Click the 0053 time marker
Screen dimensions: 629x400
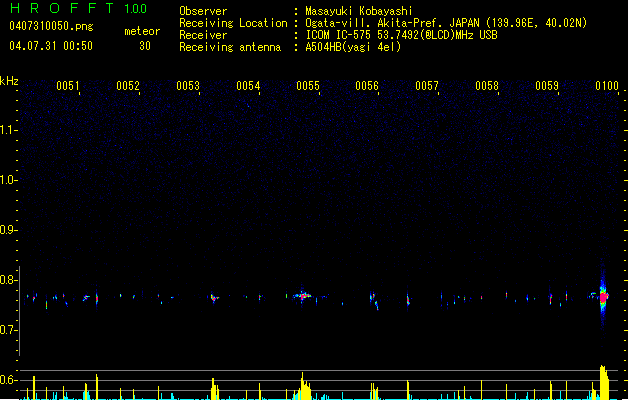188,86
